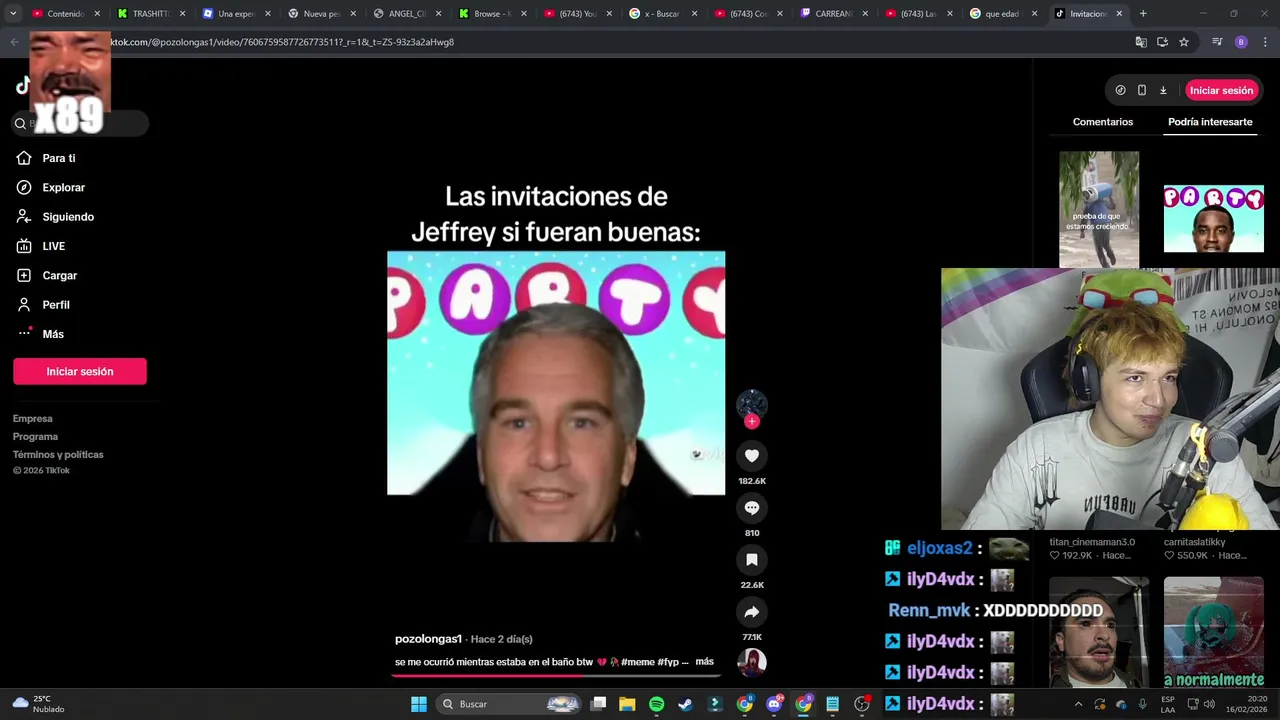Open the creator's avatar beside the video

[x=752, y=403]
